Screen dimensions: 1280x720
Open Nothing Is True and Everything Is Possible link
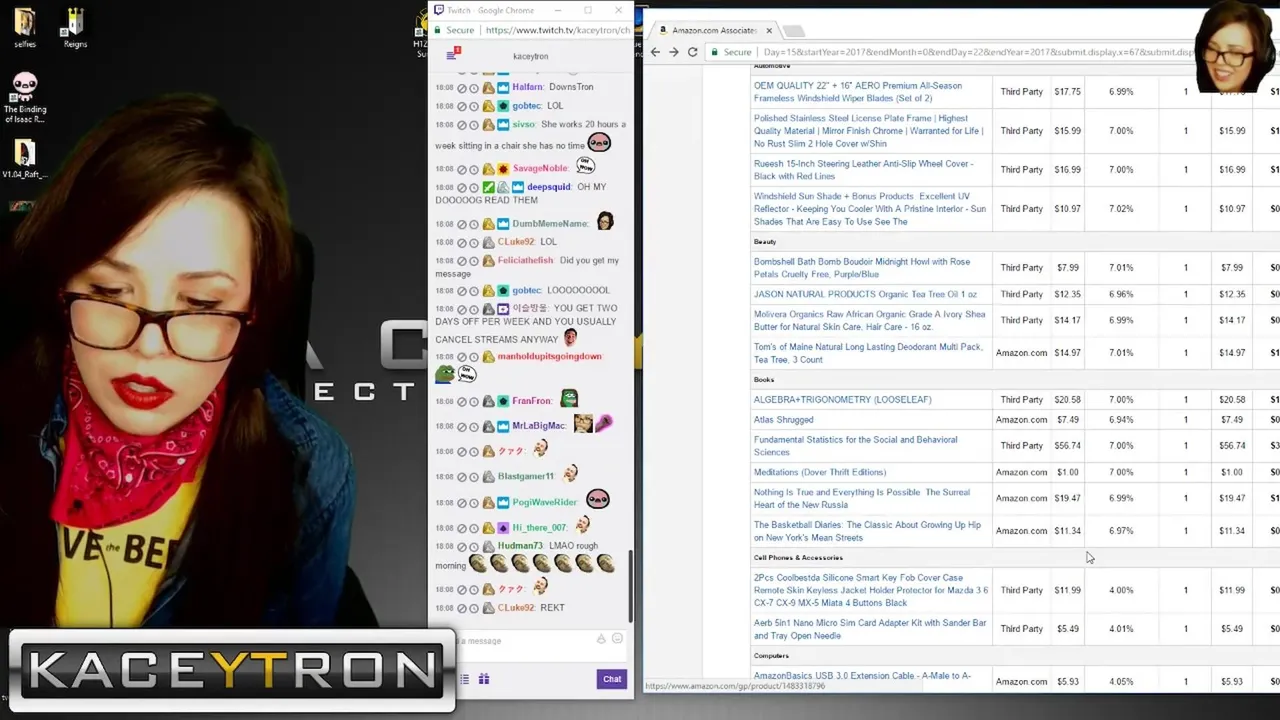[862, 498]
